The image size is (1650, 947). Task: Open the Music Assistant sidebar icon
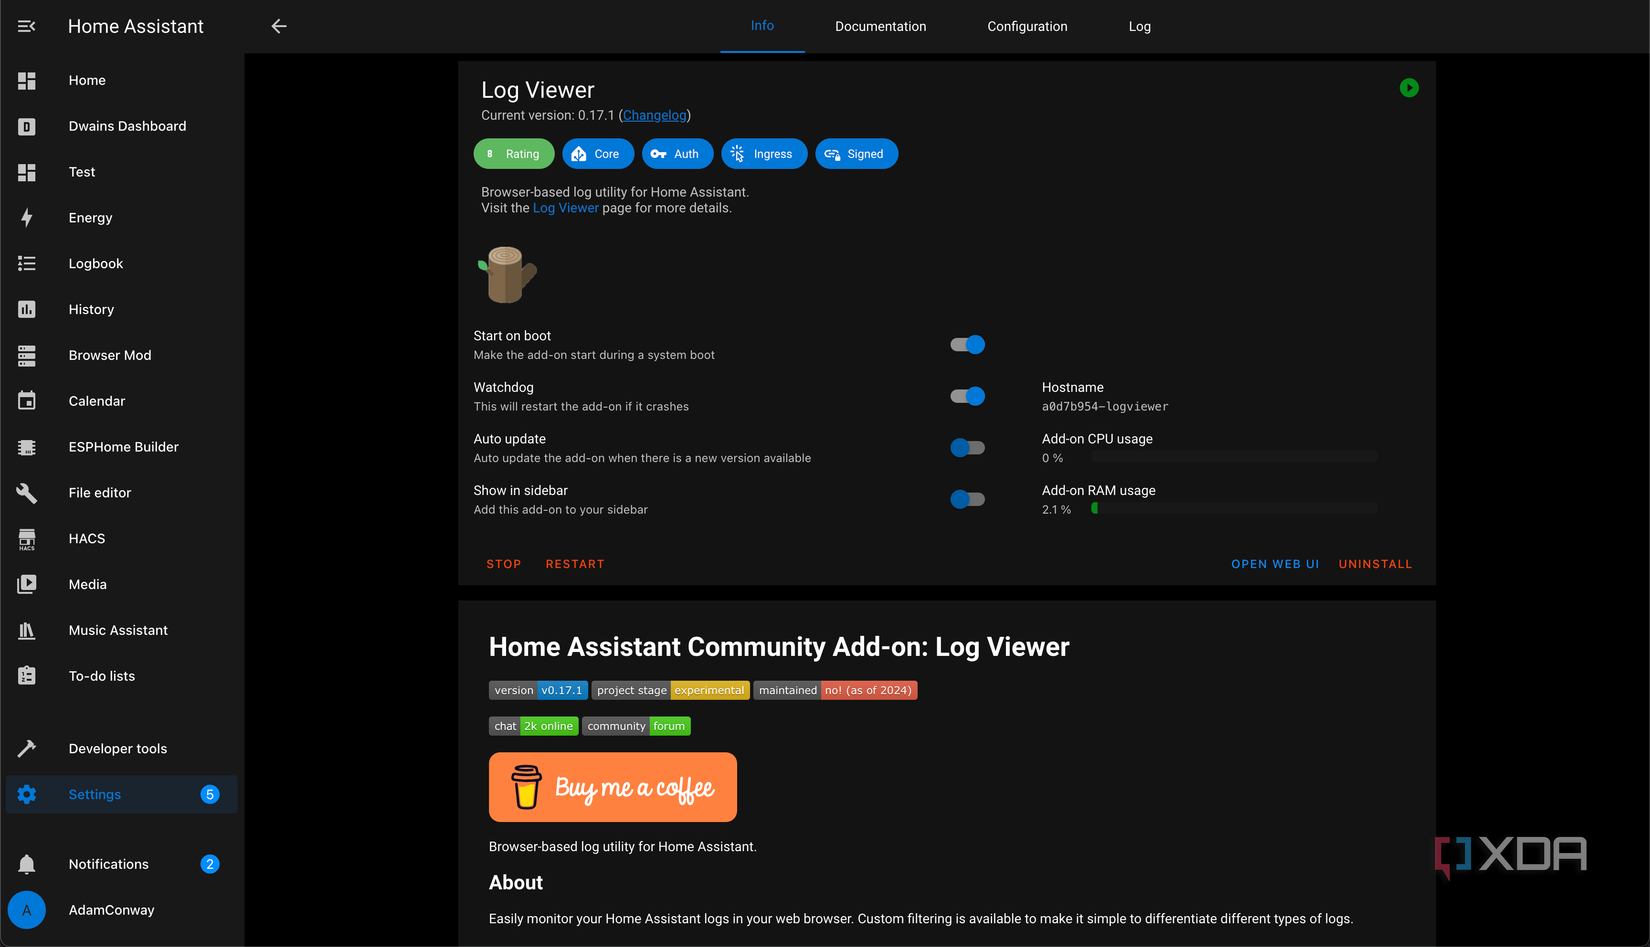(x=27, y=630)
